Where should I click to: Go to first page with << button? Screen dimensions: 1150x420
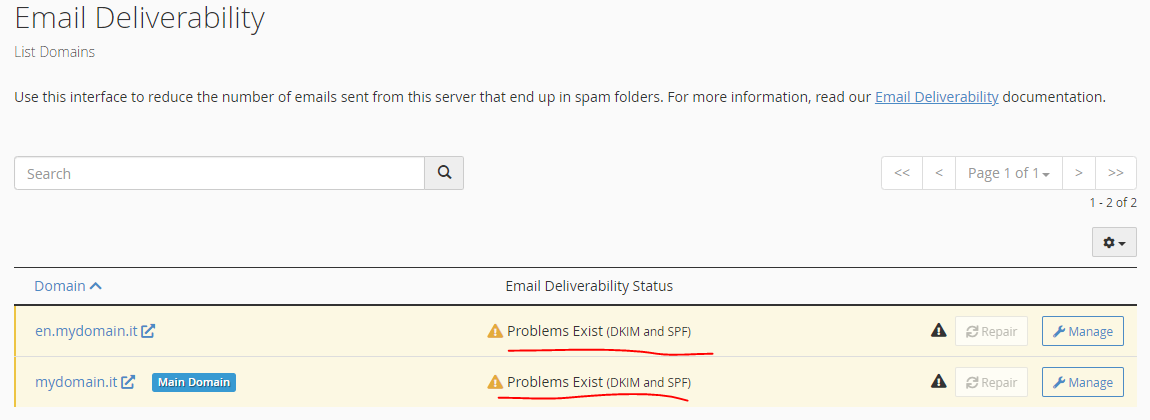tap(902, 173)
